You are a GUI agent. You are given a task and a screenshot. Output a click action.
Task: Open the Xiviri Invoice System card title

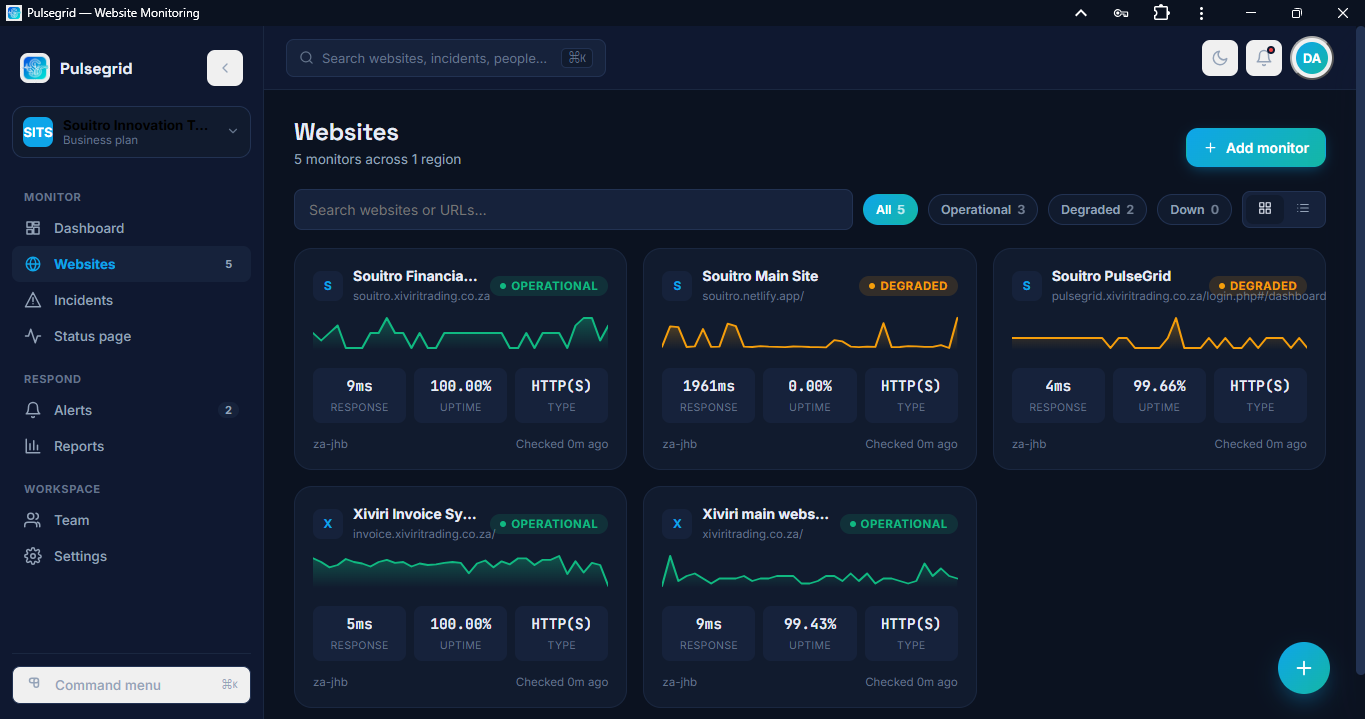coord(415,514)
